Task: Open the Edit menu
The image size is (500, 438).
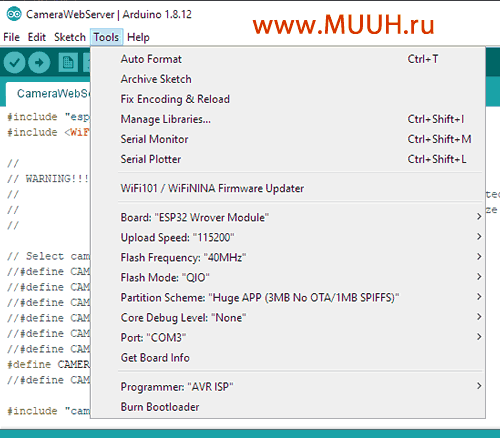Action: 36,37
